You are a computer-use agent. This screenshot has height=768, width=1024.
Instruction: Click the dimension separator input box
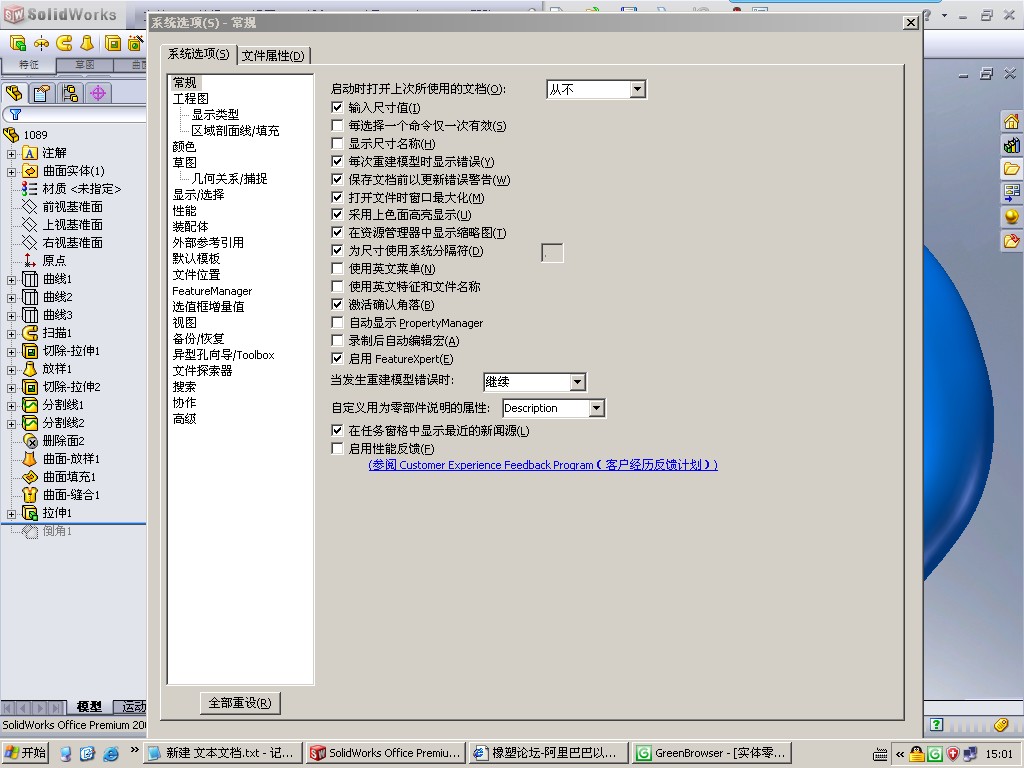click(552, 253)
